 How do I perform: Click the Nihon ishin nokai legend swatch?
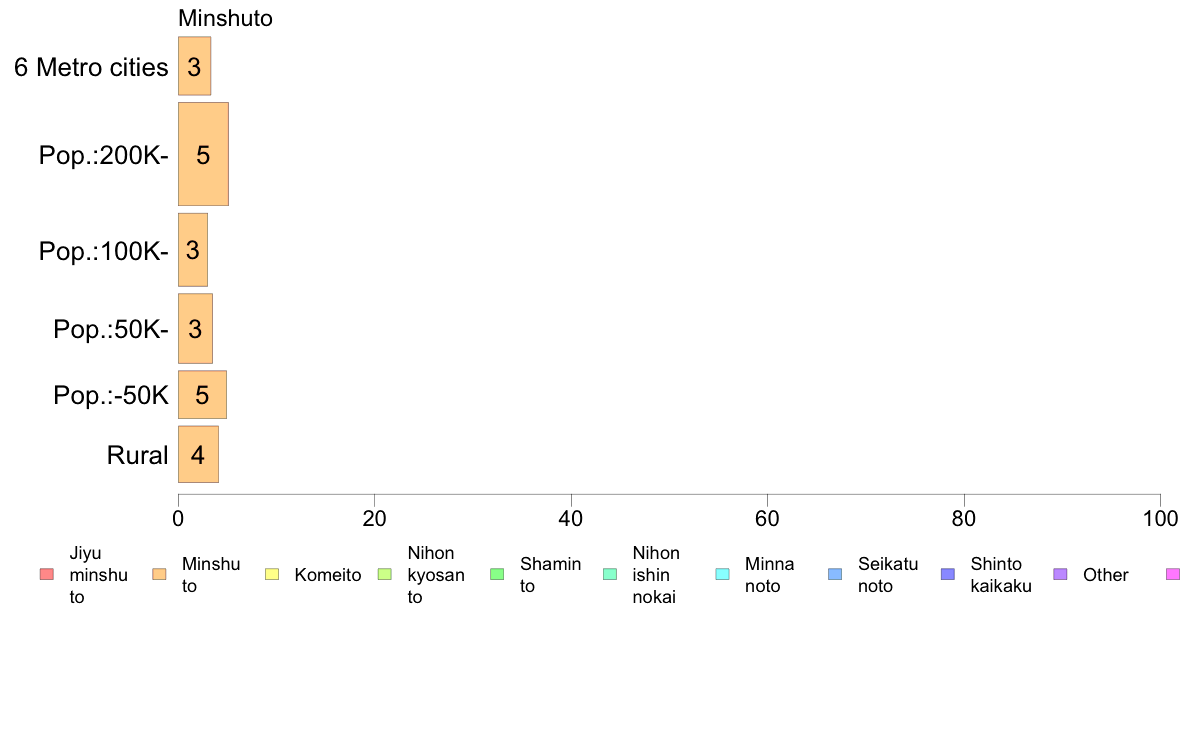(x=610, y=575)
